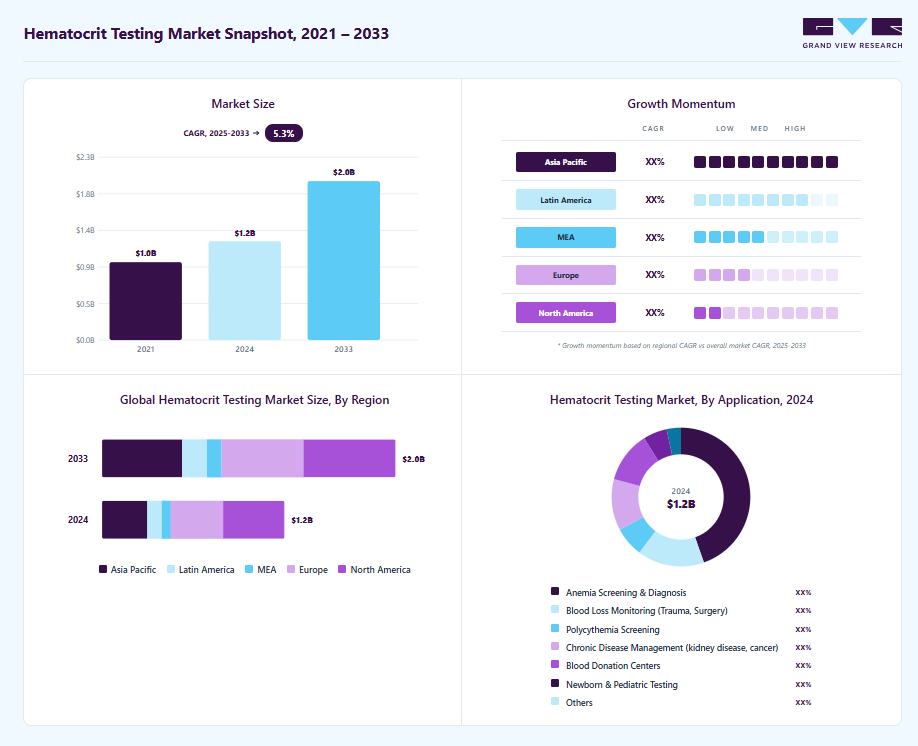Click the $1.2B label above 2024 column
The image size is (918, 746).
pos(245,233)
